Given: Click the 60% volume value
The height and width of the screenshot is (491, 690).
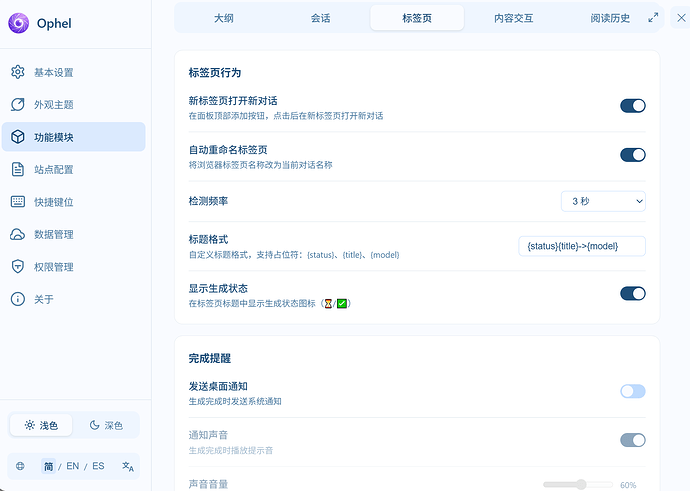Looking at the screenshot, I should point(628,485).
